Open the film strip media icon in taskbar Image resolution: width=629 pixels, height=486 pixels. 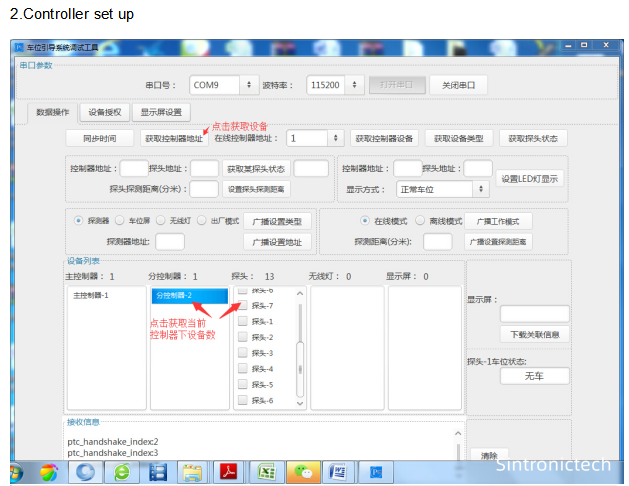(x=157, y=471)
